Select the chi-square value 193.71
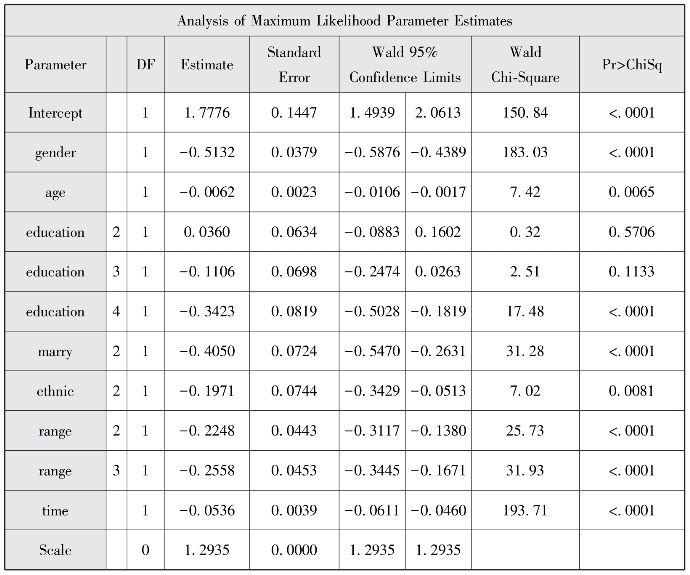The image size is (690, 575). tap(525, 511)
